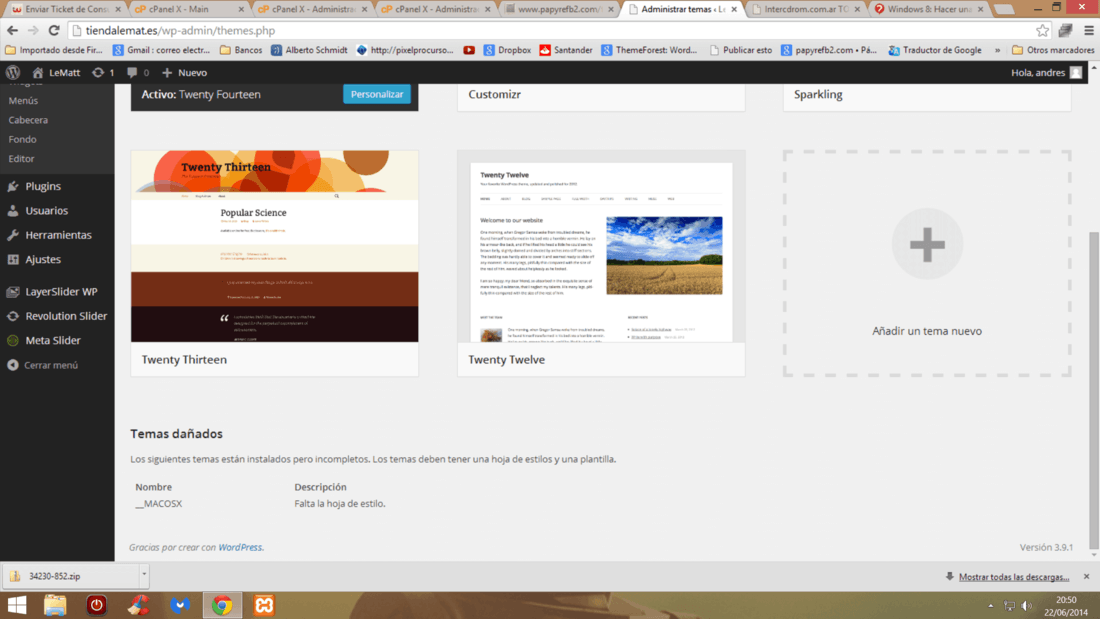Open the YouTube bookmark icon
The height and width of the screenshot is (619, 1100).
(x=469, y=50)
